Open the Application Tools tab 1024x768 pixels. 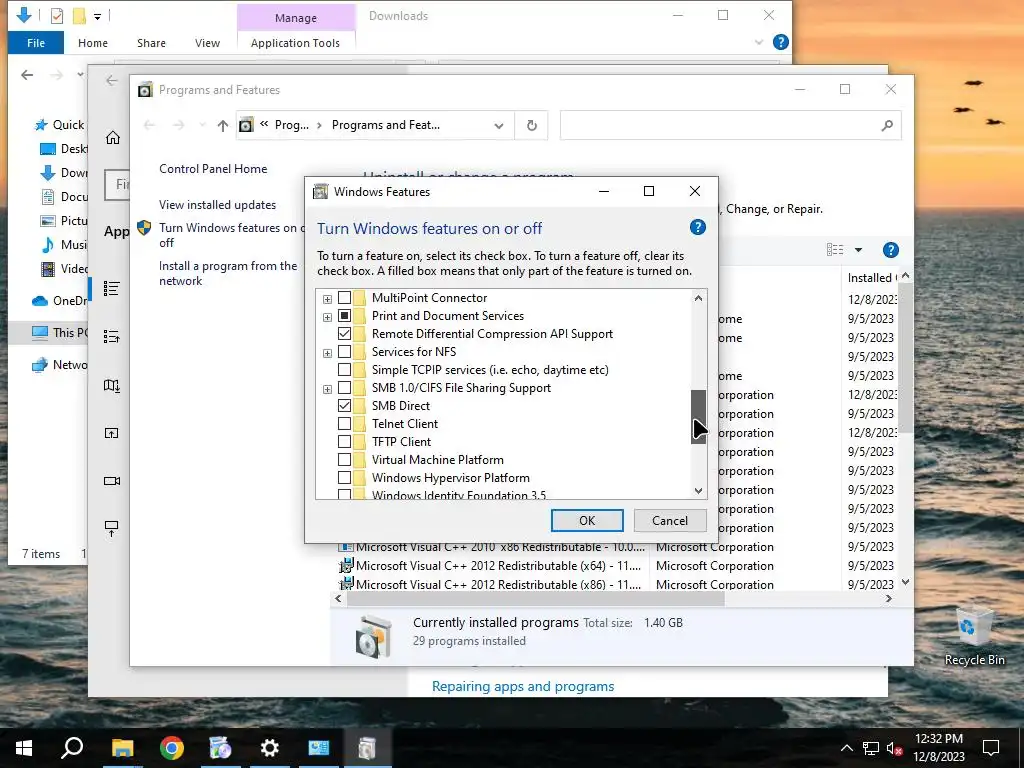[x=295, y=42]
